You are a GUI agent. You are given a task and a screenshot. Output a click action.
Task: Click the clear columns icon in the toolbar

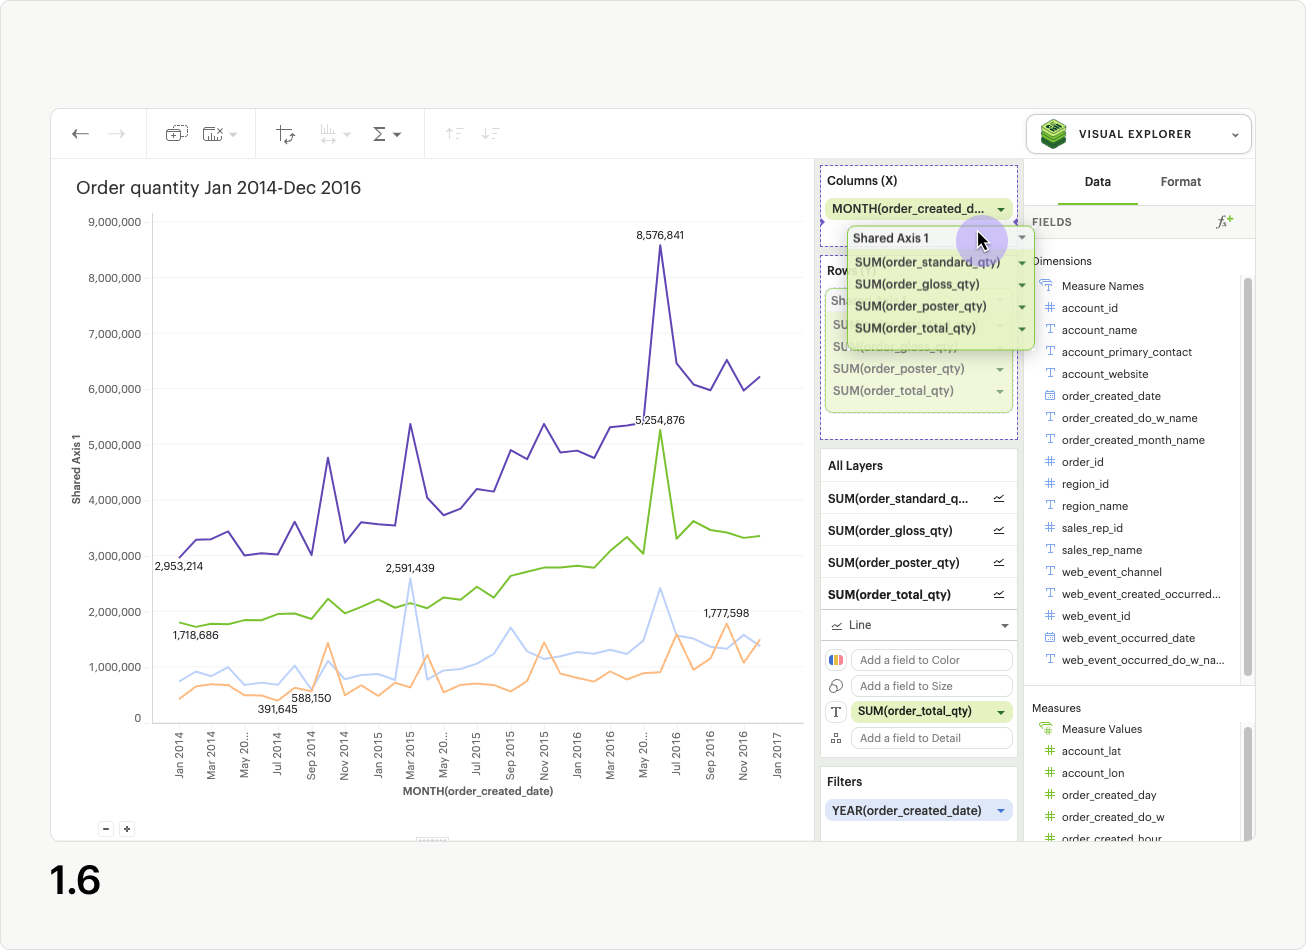coord(213,133)
